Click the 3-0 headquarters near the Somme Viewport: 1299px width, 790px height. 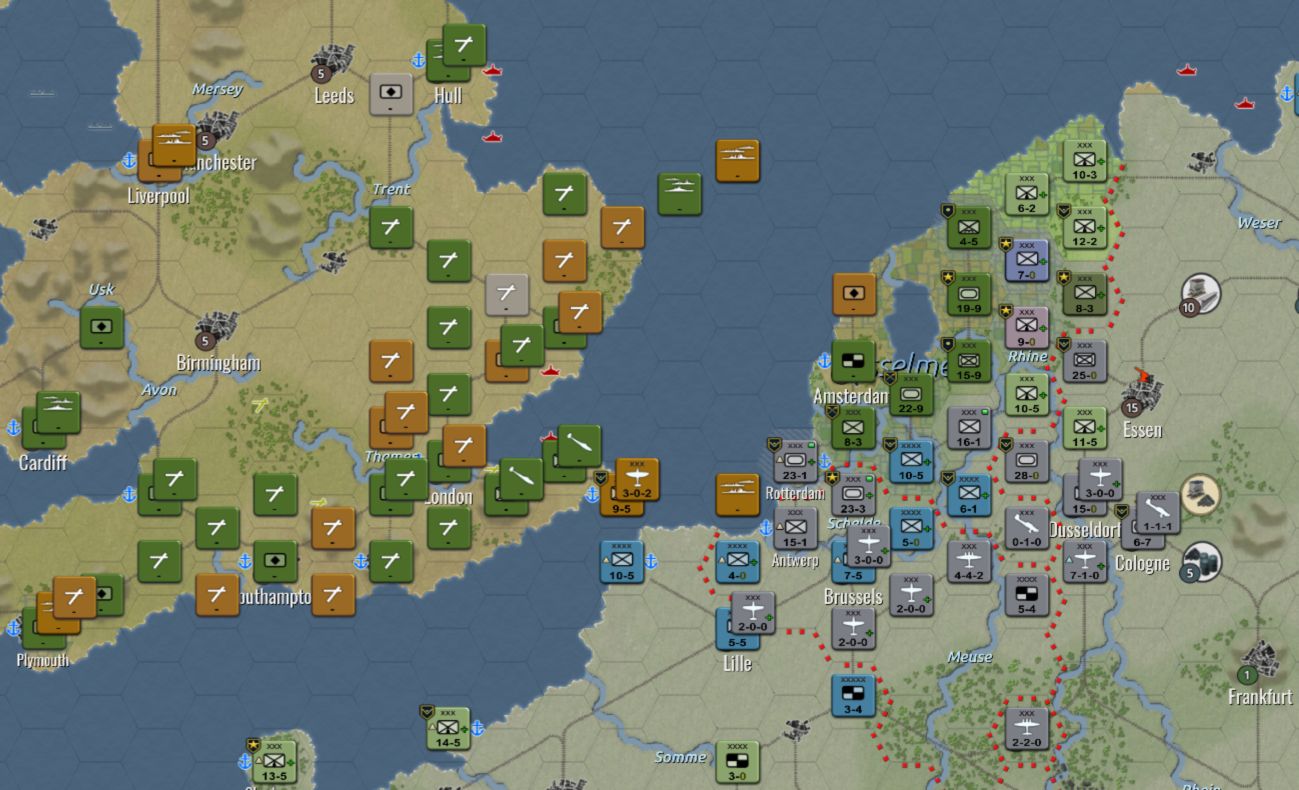coord(737,762)
